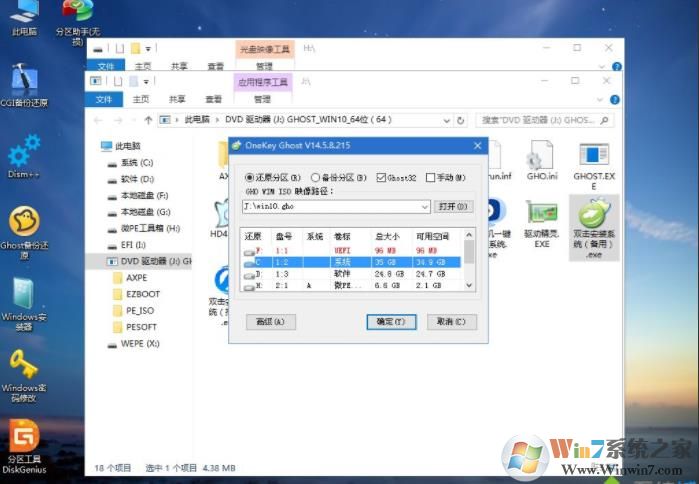The height and width of the screenshot is (484, 699).
Task: Open 光盘映像工具 tab in back window
Action: 265,49
